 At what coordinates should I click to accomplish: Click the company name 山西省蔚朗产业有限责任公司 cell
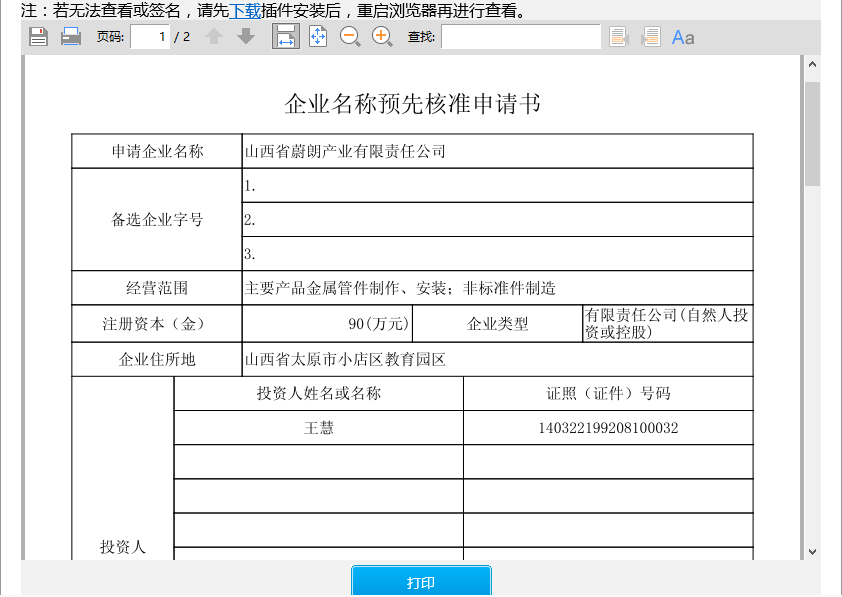(497, 152)
